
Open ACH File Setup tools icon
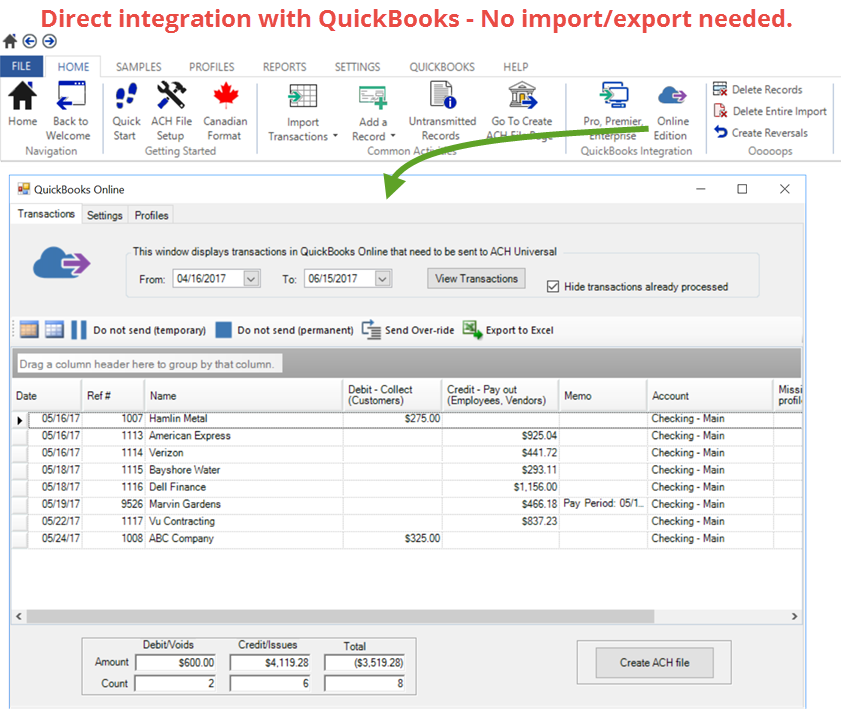click(x=171, y=97)
